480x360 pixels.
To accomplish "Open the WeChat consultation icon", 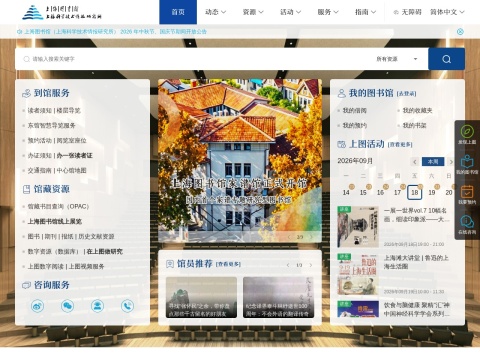I will [67, 306].
